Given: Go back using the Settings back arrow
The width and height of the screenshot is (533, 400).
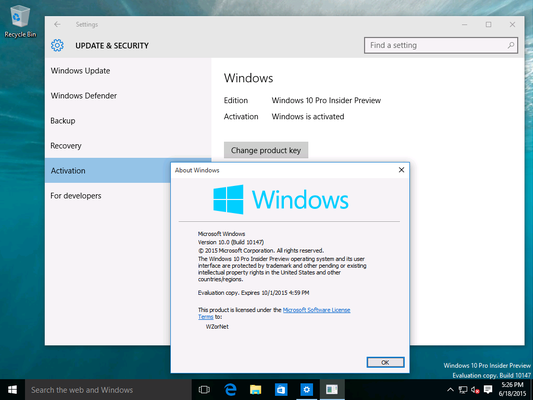Looking at the screenshot, I should coord(57,24).
